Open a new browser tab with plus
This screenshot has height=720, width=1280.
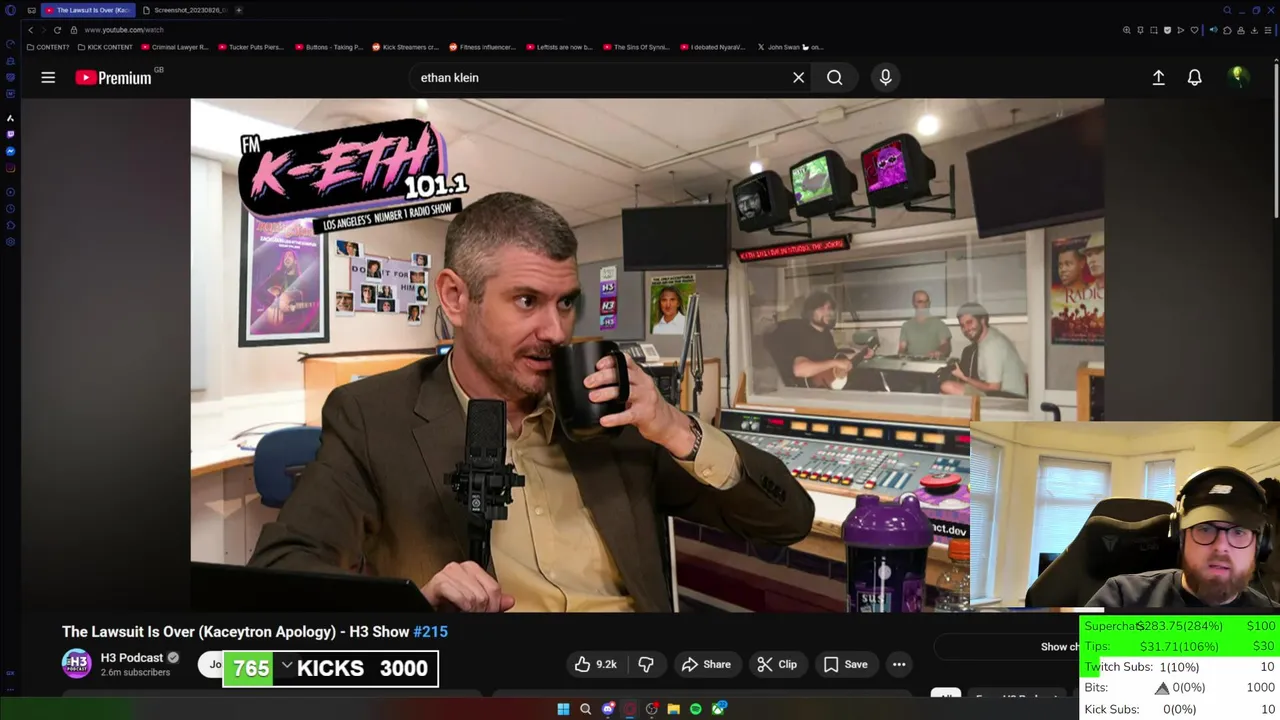click(x=239, y=10)
